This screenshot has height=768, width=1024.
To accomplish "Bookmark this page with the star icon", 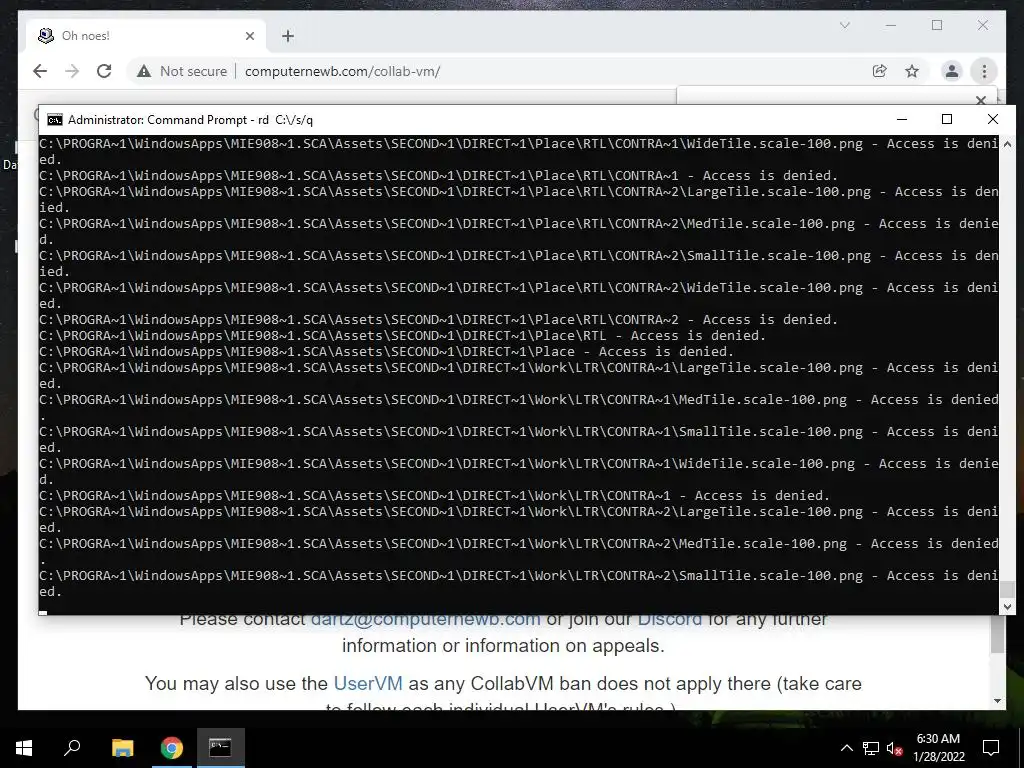I will [x=912, y=71].
